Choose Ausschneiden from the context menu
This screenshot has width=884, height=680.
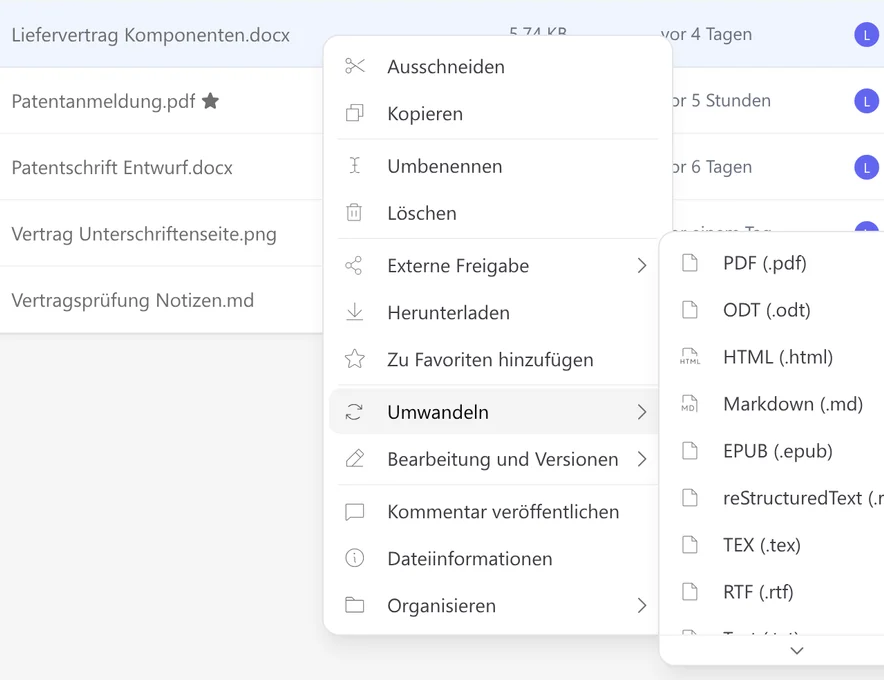click(x=498, y=67)
